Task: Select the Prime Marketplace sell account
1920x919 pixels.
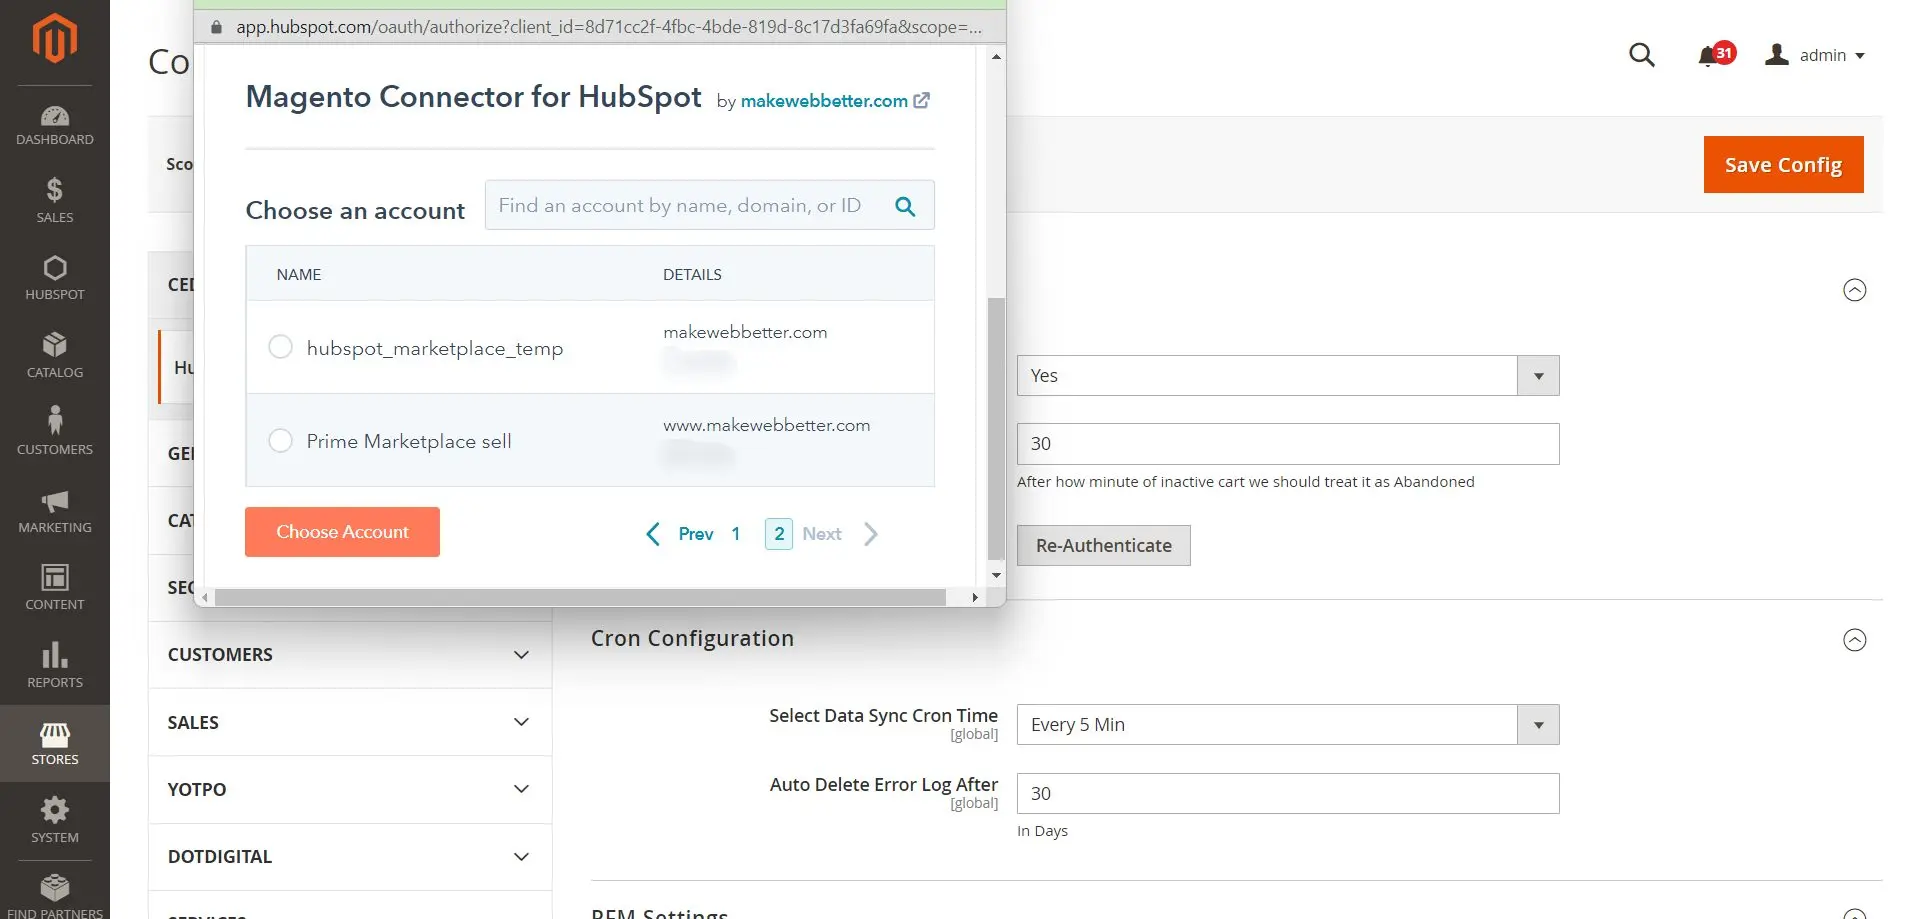Action: pos(280,440)
